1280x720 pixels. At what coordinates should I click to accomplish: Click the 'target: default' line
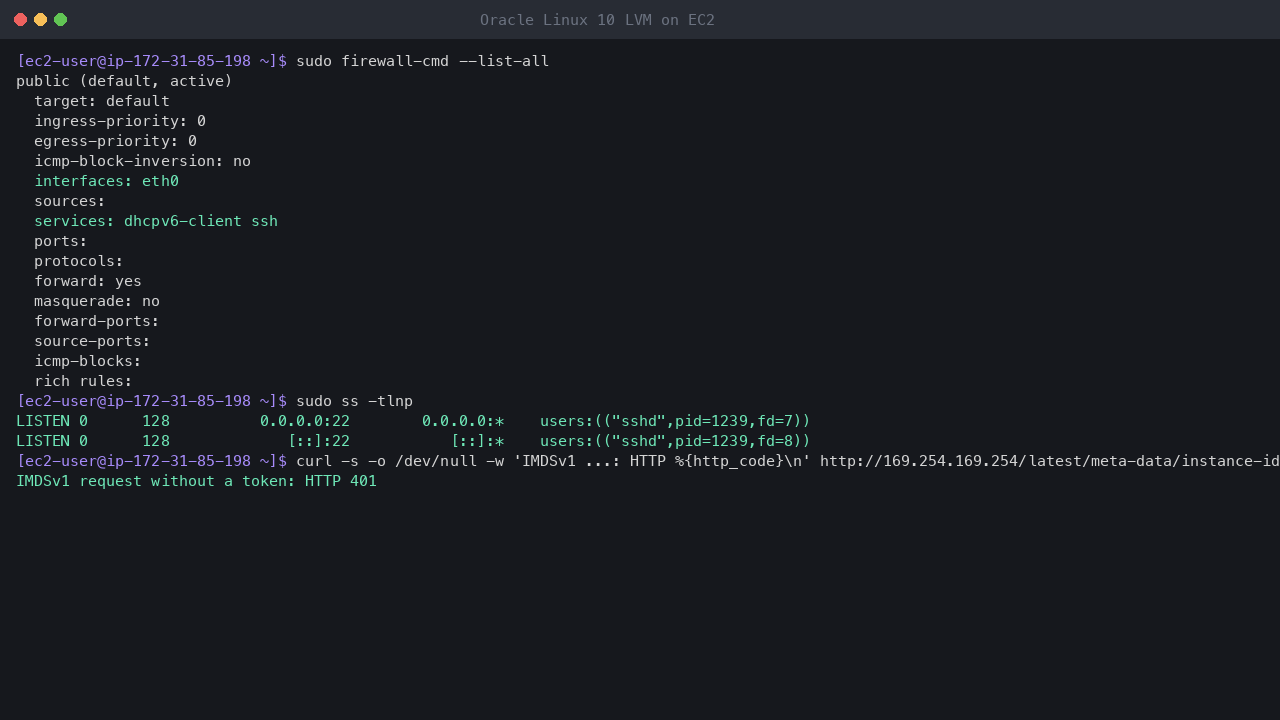[x=102, y=101]
